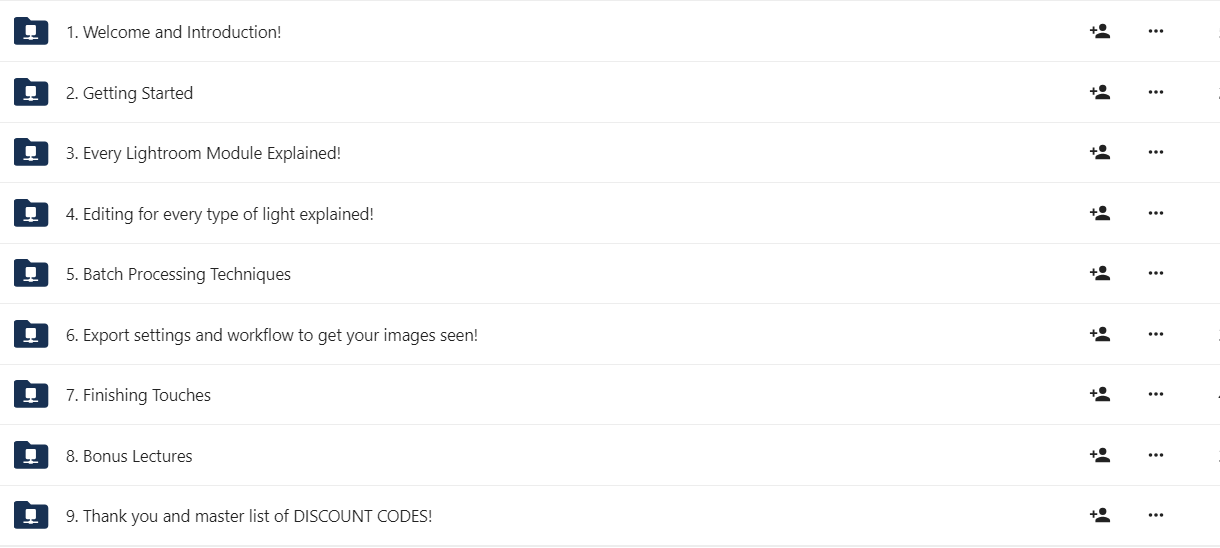Select the 3. Every Lightroom Module Explained row
Image resolution: width=1220 pixels, height=548 pixels.
(x=610, y=153)
